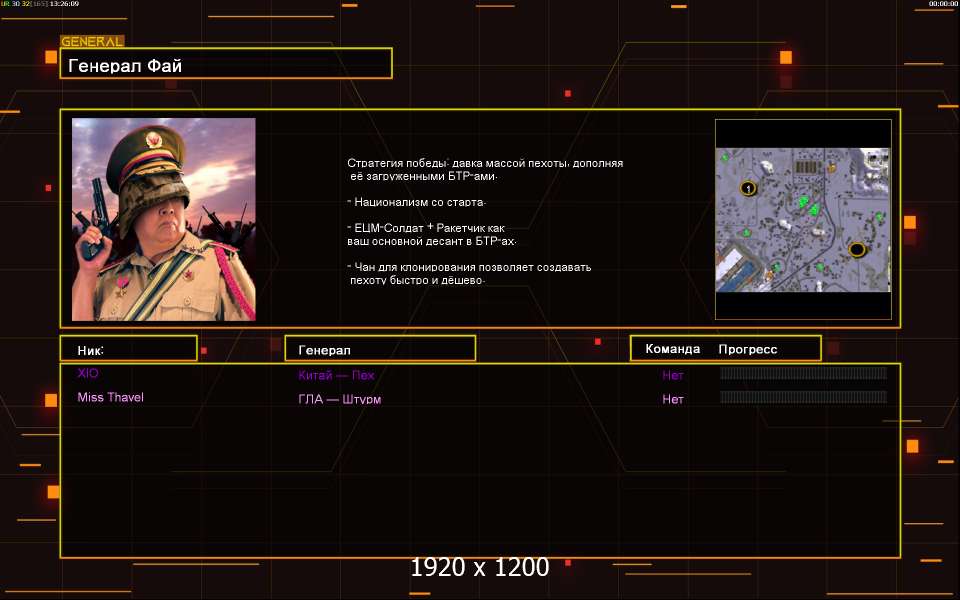Click the Китай — Пех general entry
The width and height of the screenshot is (960, 600).
click(336, 375)
